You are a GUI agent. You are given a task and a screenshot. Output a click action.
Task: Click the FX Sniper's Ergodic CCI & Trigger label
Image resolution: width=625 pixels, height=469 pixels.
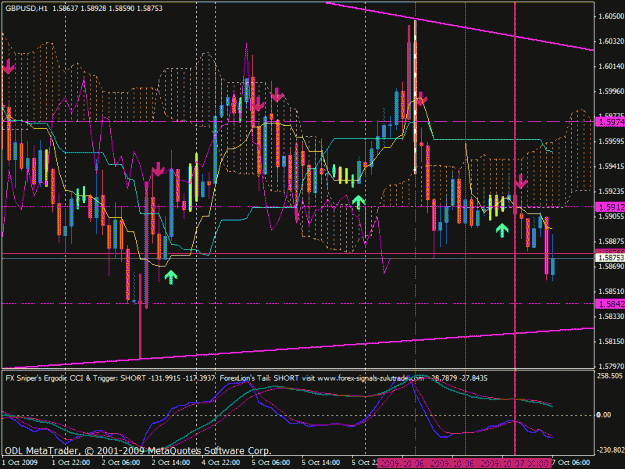61,378
